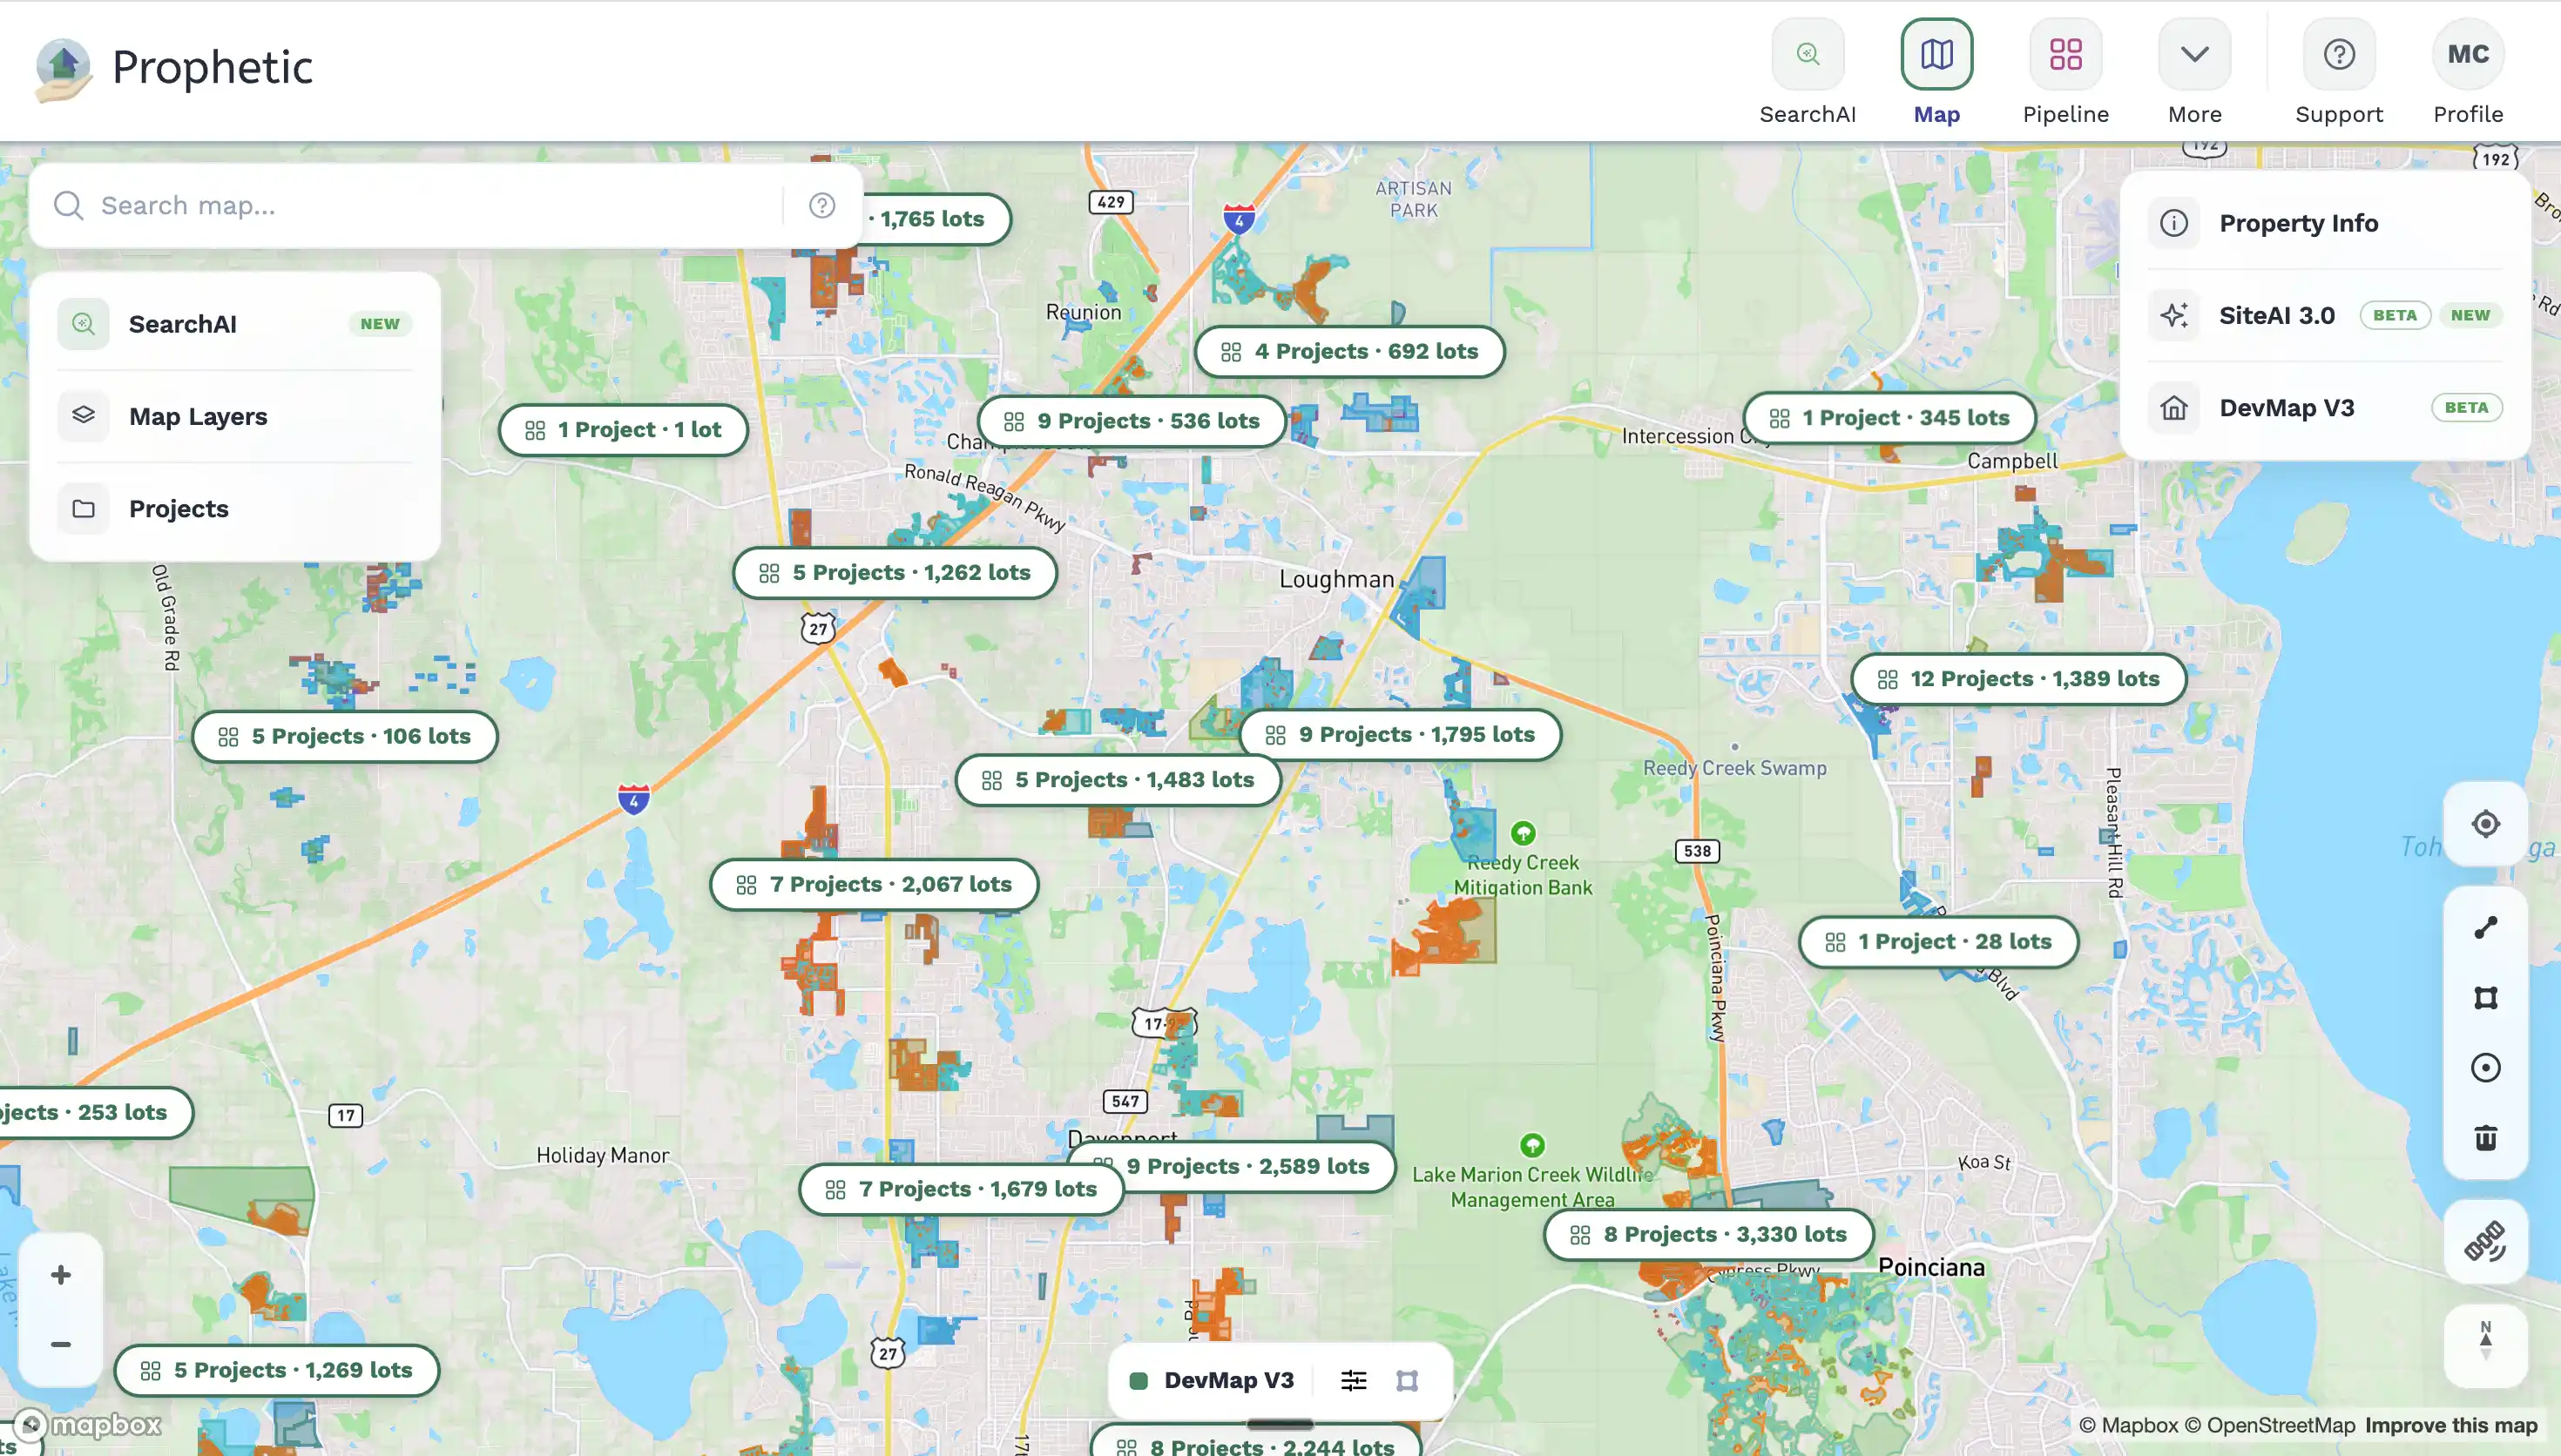Click DevMap V3 bar polygon select icon

pos(1407,1381)
